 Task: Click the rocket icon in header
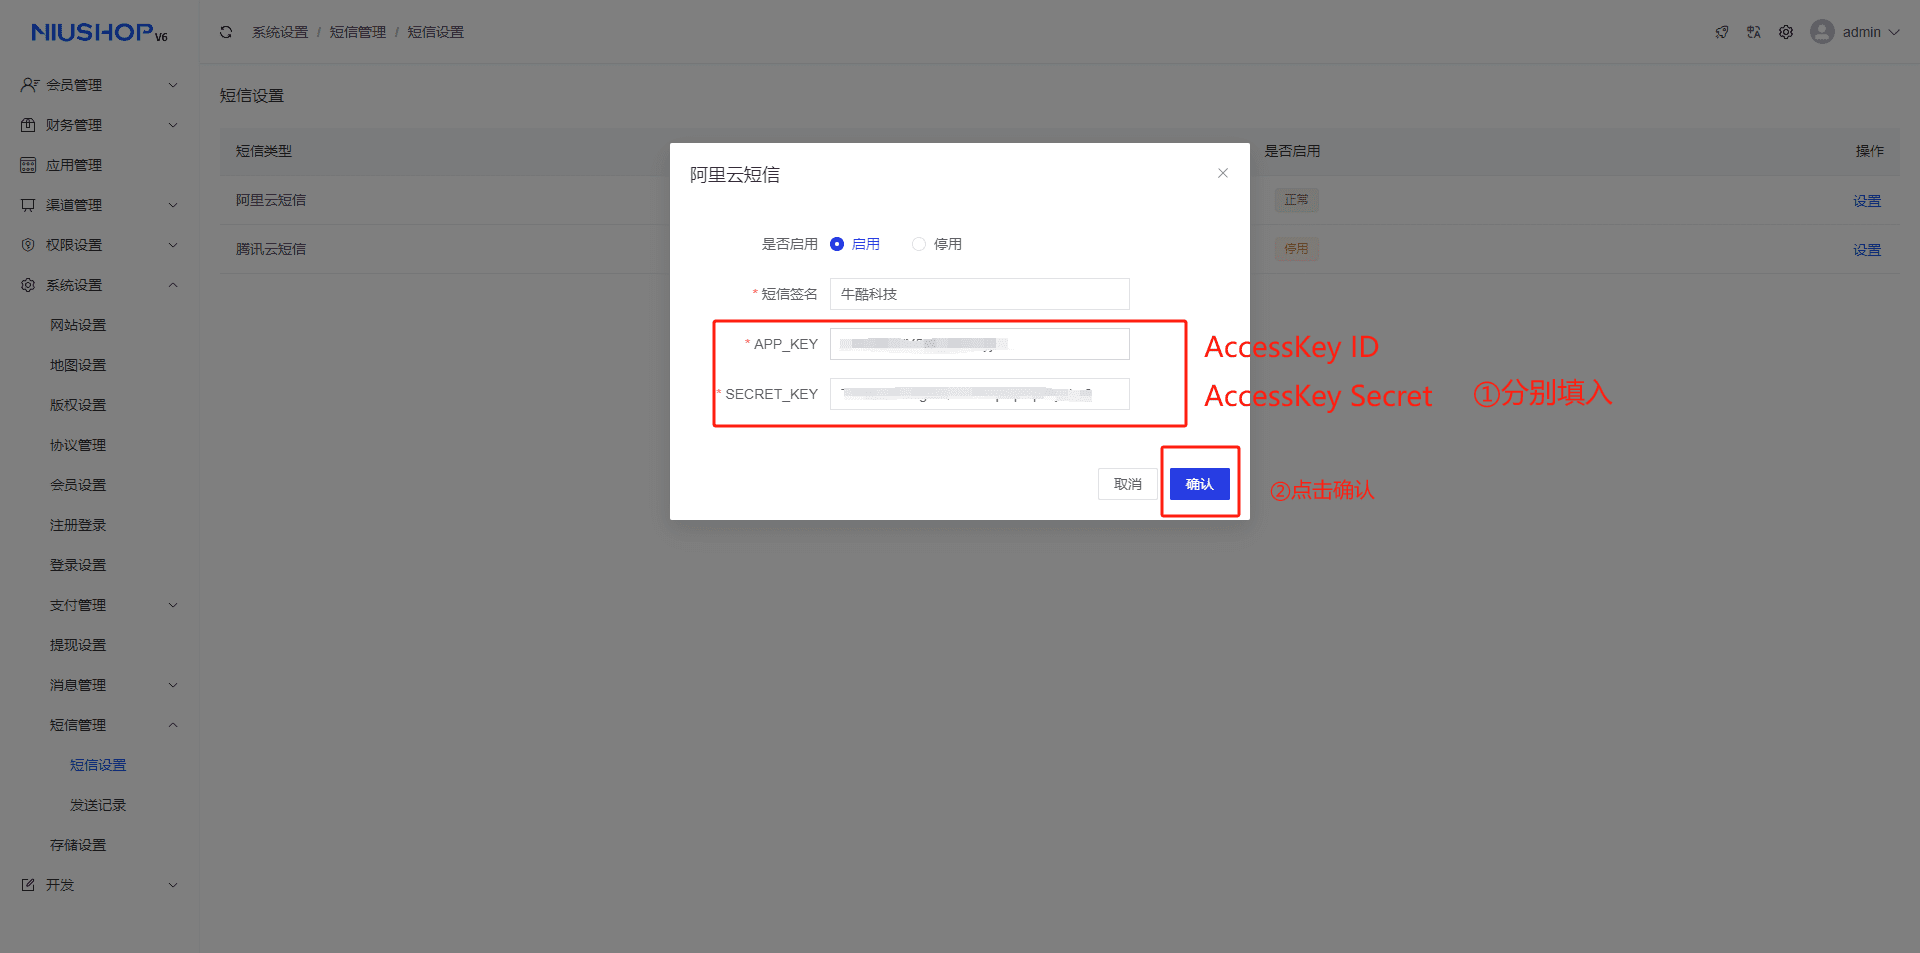(x=1722, y=32)
